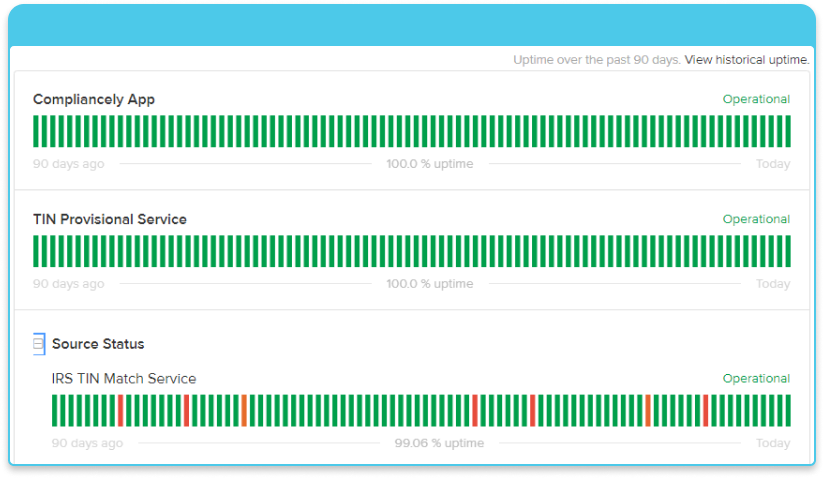Click the TIN Provisional Service component name

110,220
